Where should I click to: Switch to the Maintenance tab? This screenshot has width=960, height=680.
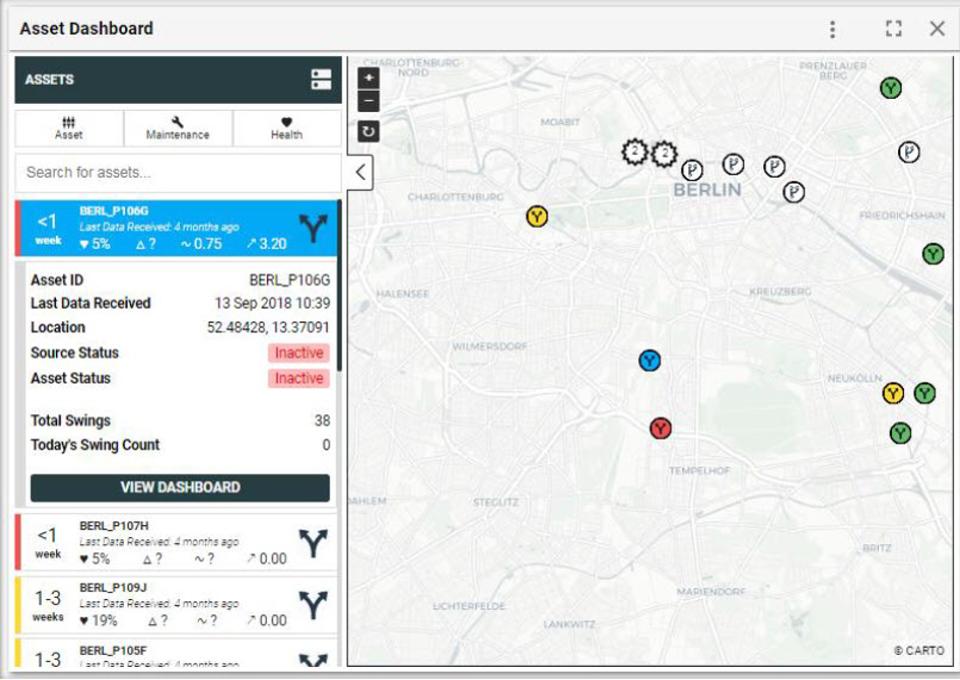click(178, 128)
